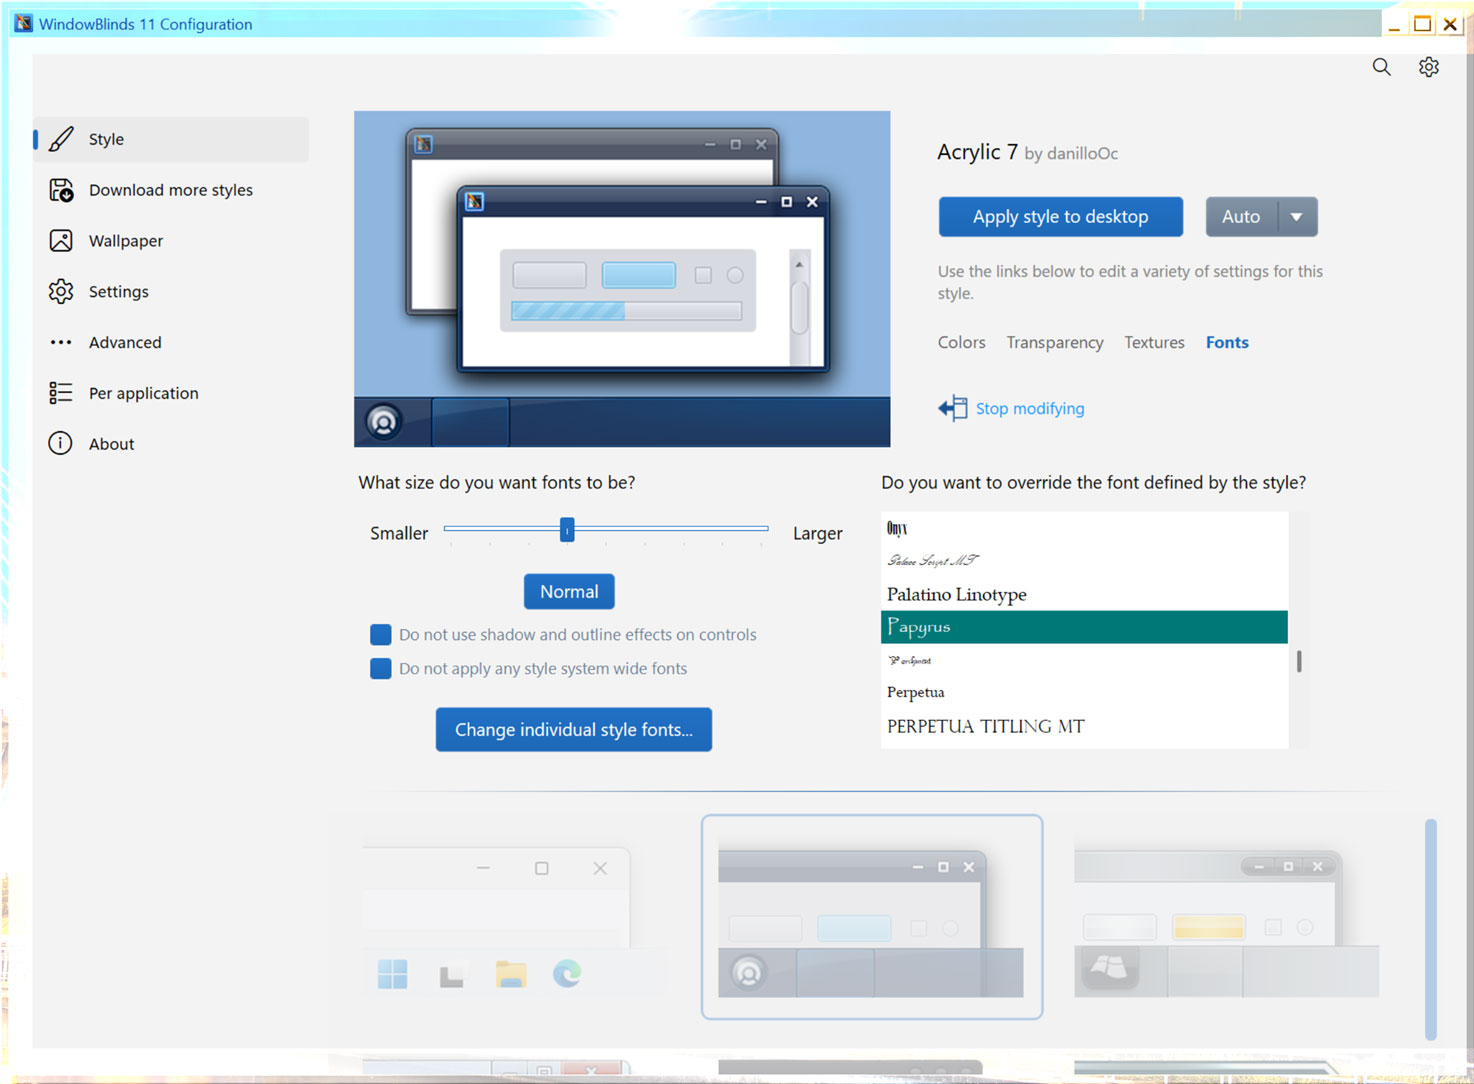Image resolution: width=1474 pixels, height=1084 pixels.
Task: Click the style gallery vertical scrollbar
Action: coord(1431,930)
